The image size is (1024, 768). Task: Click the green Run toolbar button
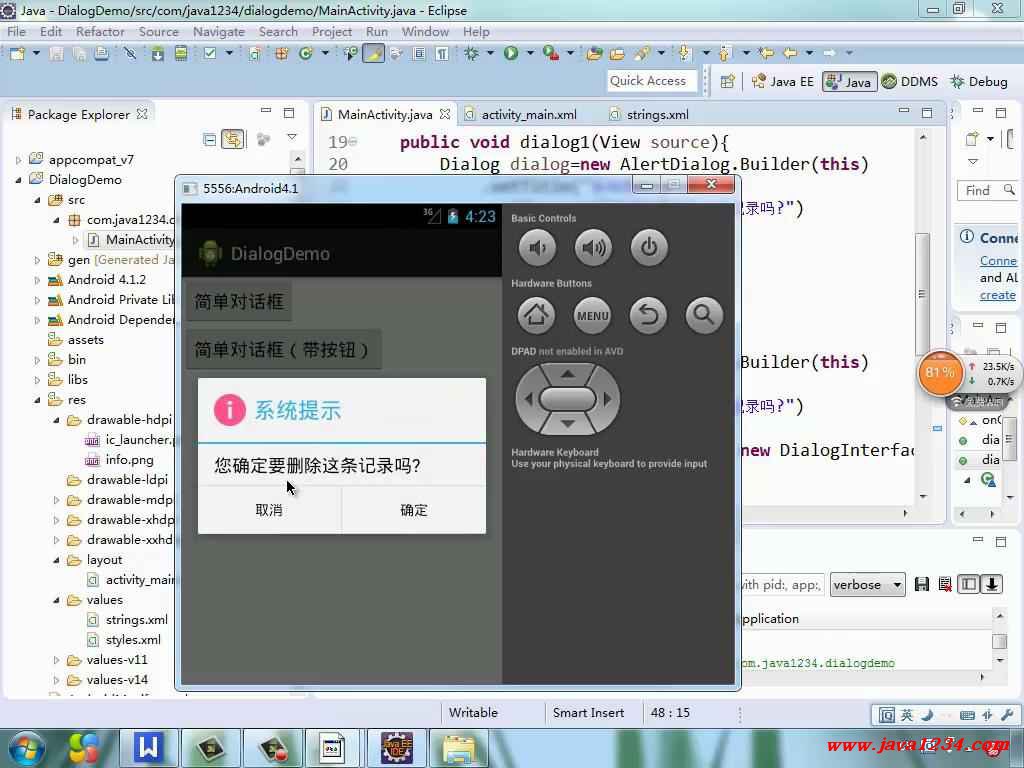(511, 54)
